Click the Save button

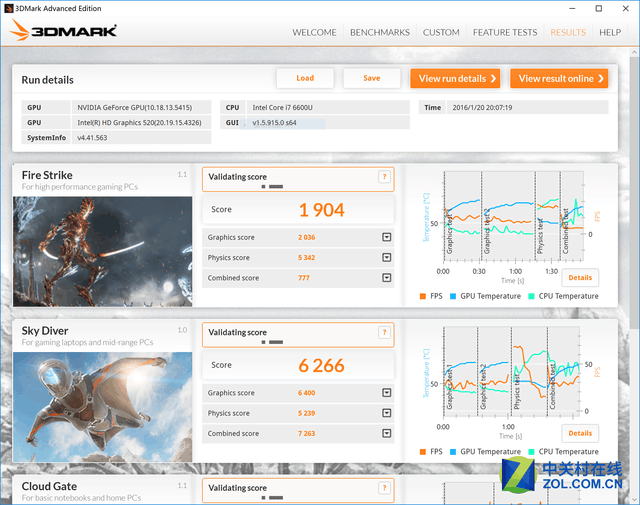pyautogui.click(x=371, y=78)
